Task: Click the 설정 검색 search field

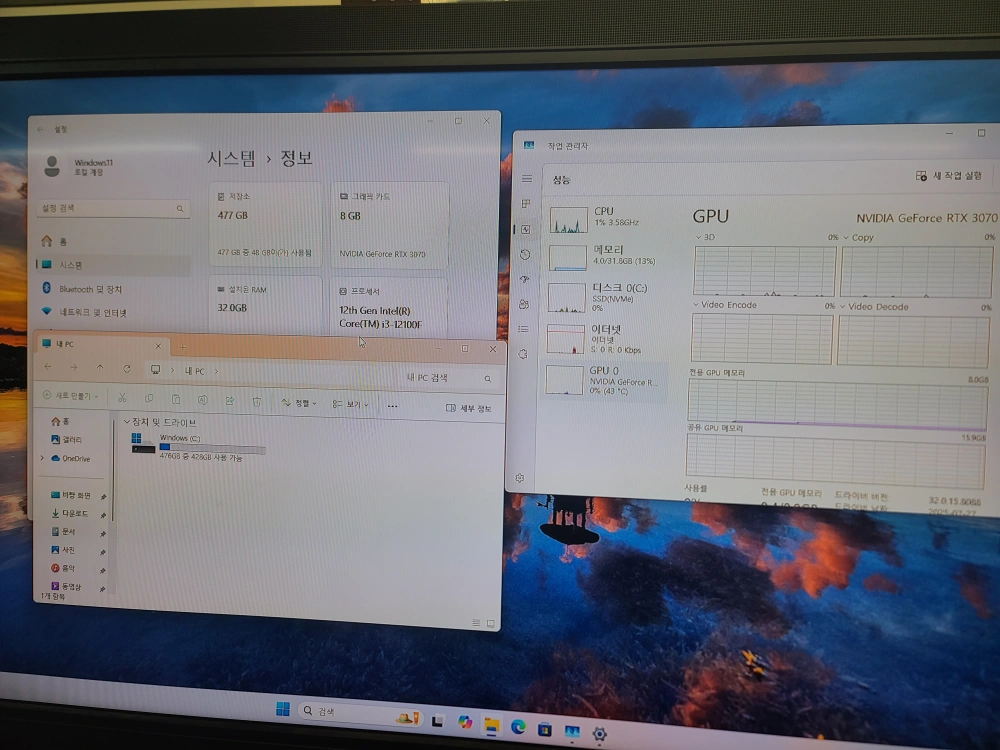Action: click(x=112, y=208)
